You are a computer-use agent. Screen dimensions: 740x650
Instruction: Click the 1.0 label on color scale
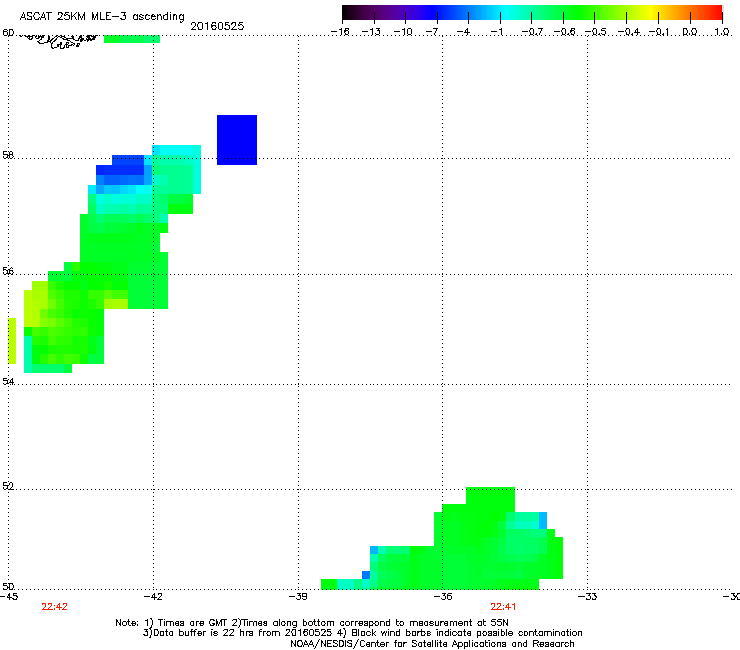722,32
